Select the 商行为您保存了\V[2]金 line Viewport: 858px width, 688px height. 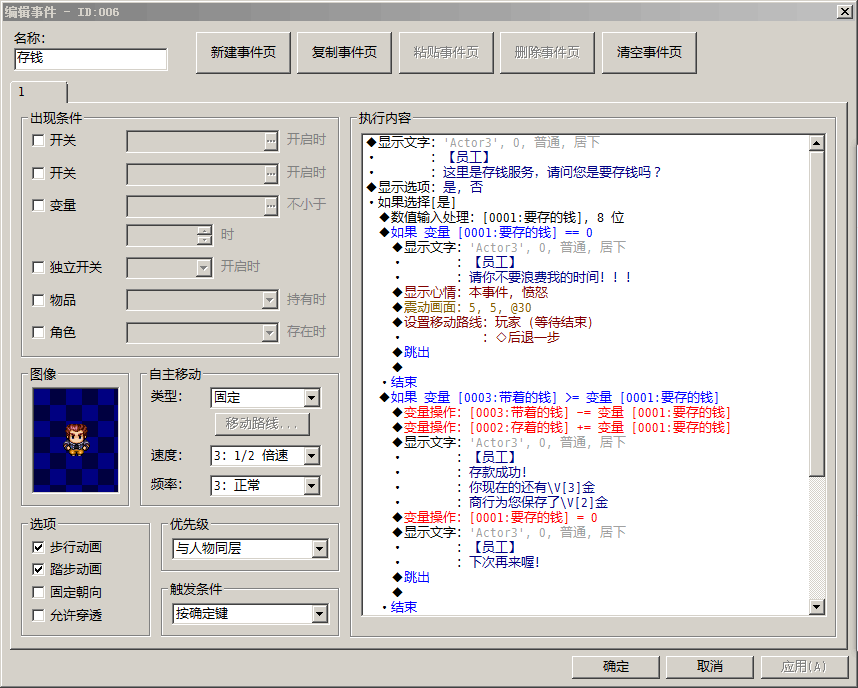point(538,502)
